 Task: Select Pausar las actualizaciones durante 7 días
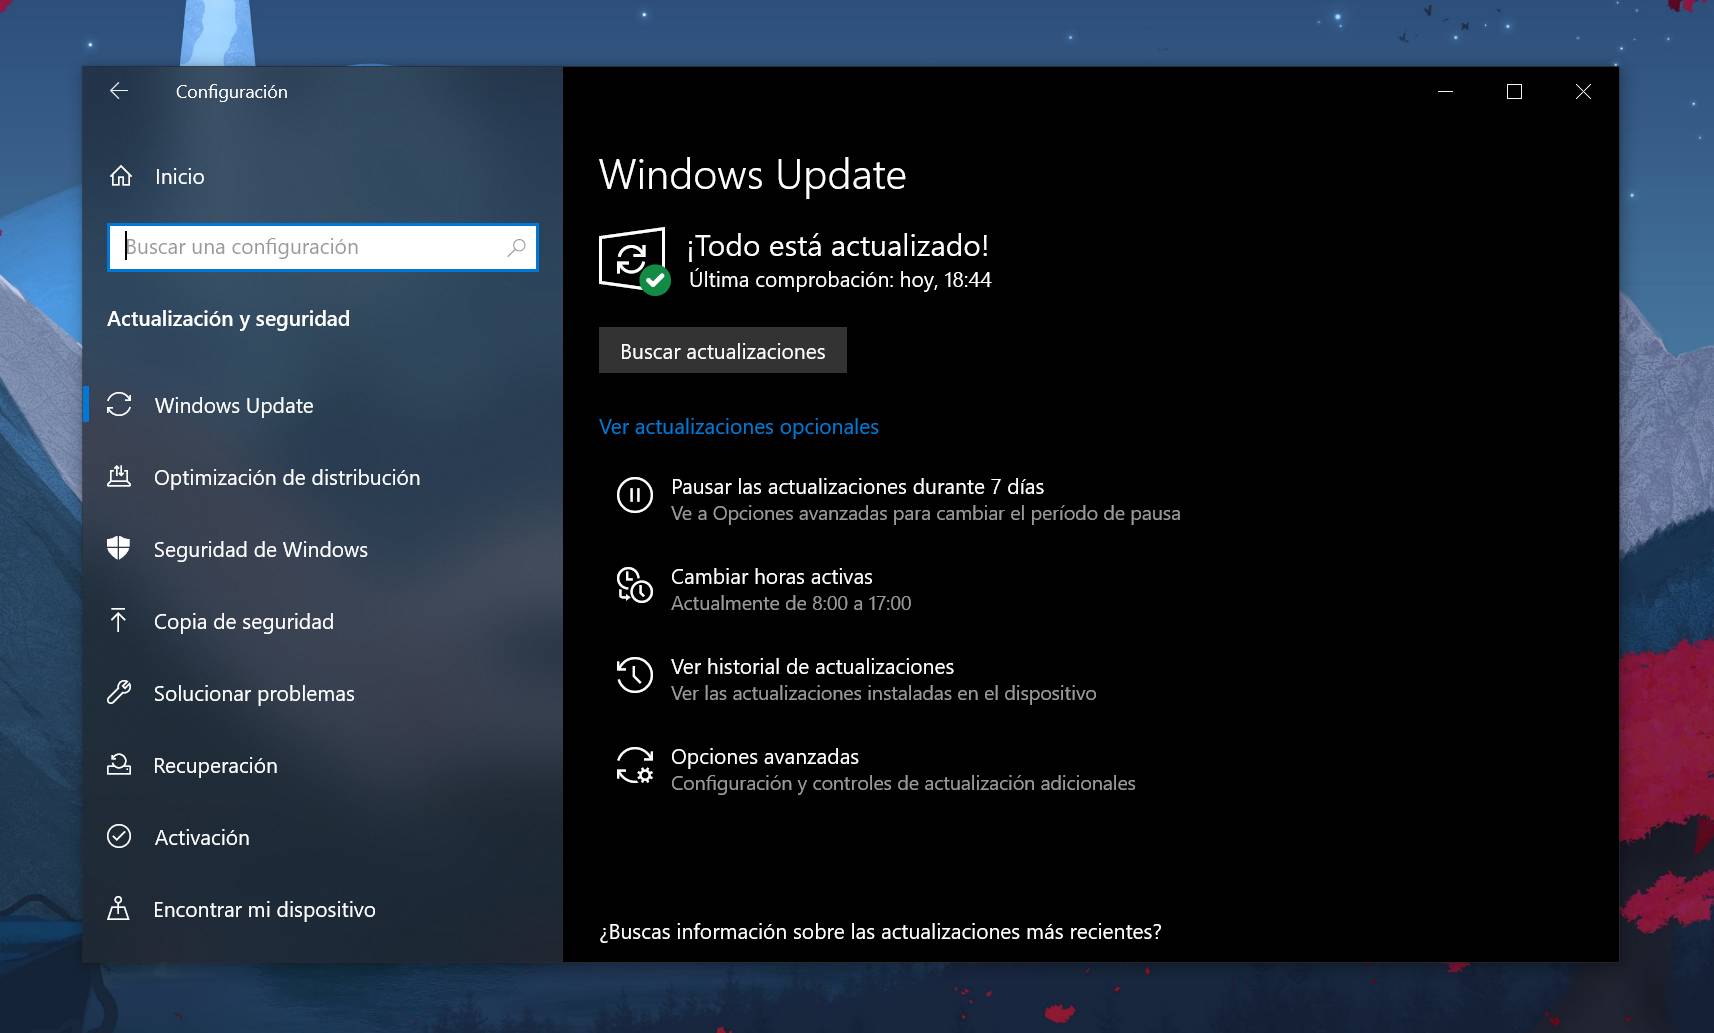(857, 487)
